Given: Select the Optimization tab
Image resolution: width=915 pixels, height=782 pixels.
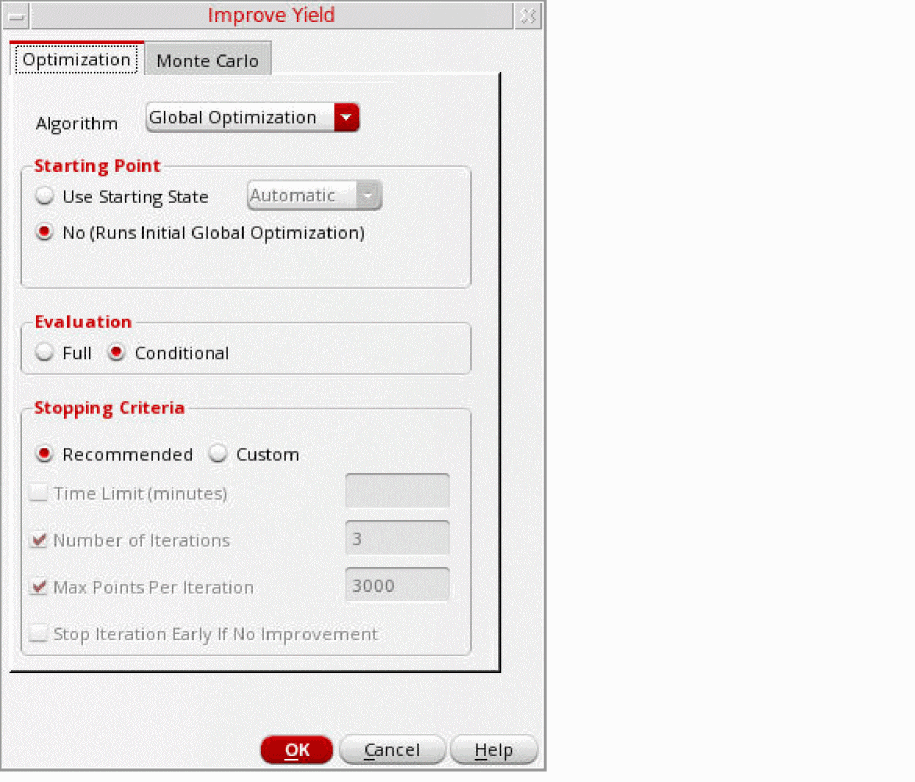Looking at the screenshot, I should click(76, 60).
